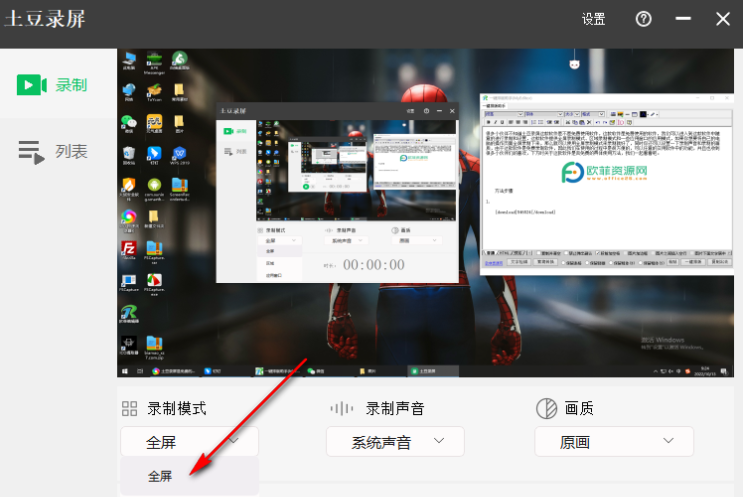Click the circular quality icon beside 画质
The width and height of the screenshot is (744, 497).
[546, 409]
